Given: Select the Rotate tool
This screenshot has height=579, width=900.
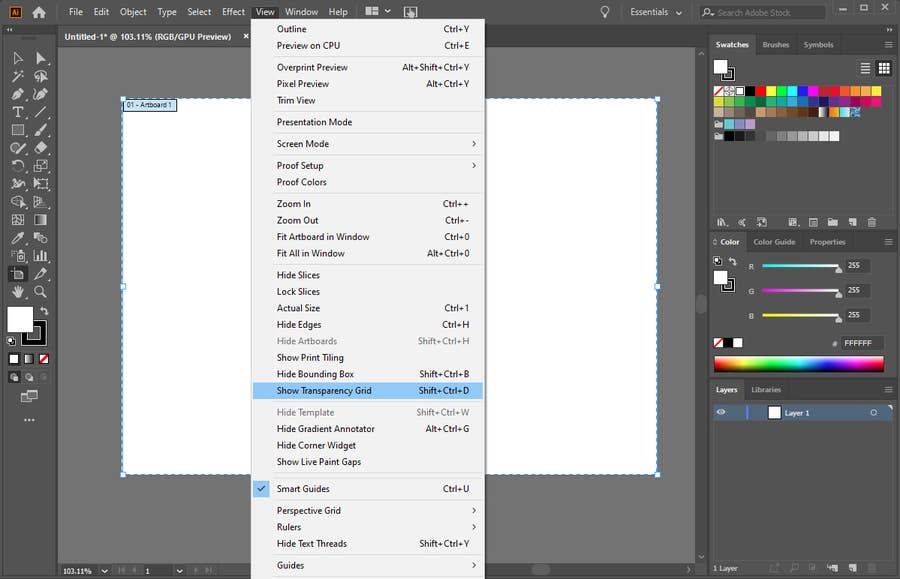Looking at the screenshot, I should click(17, 165).
